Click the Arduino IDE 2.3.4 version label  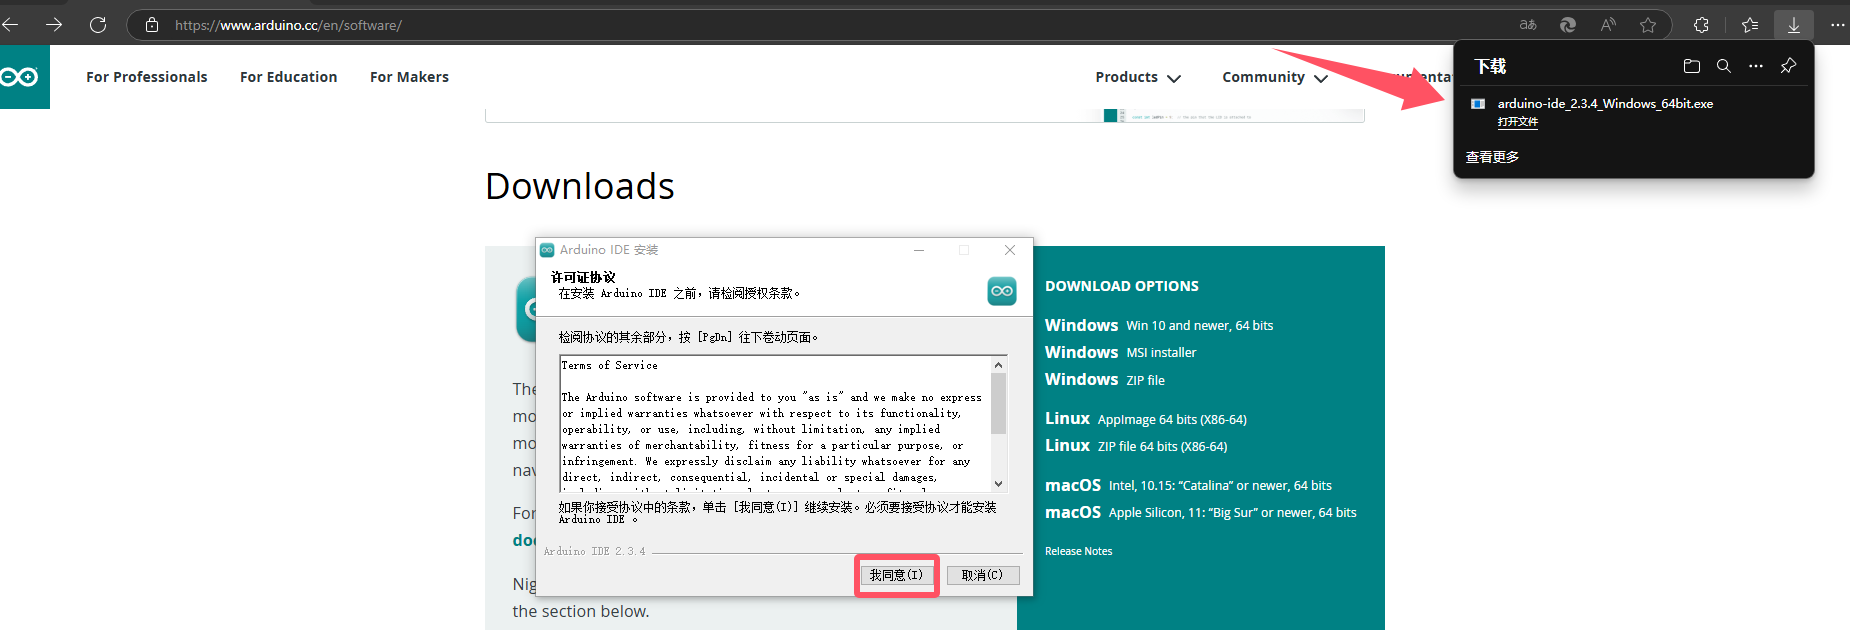[595, 551]
